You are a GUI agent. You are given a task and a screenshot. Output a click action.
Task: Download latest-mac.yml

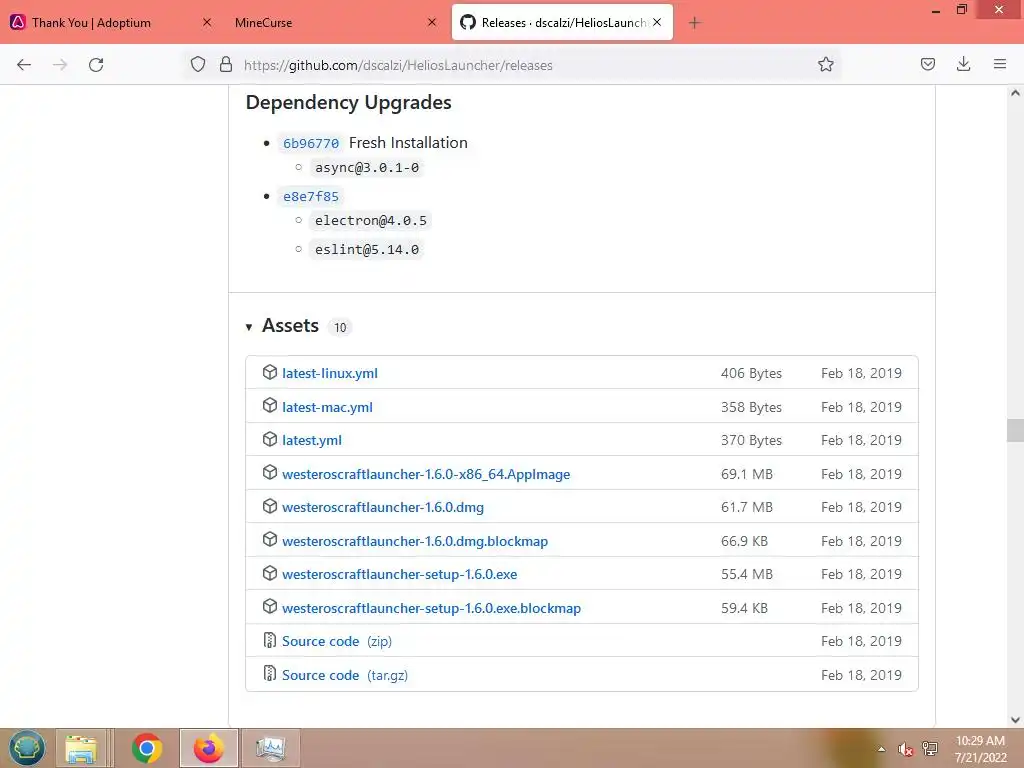click(327, 408)
